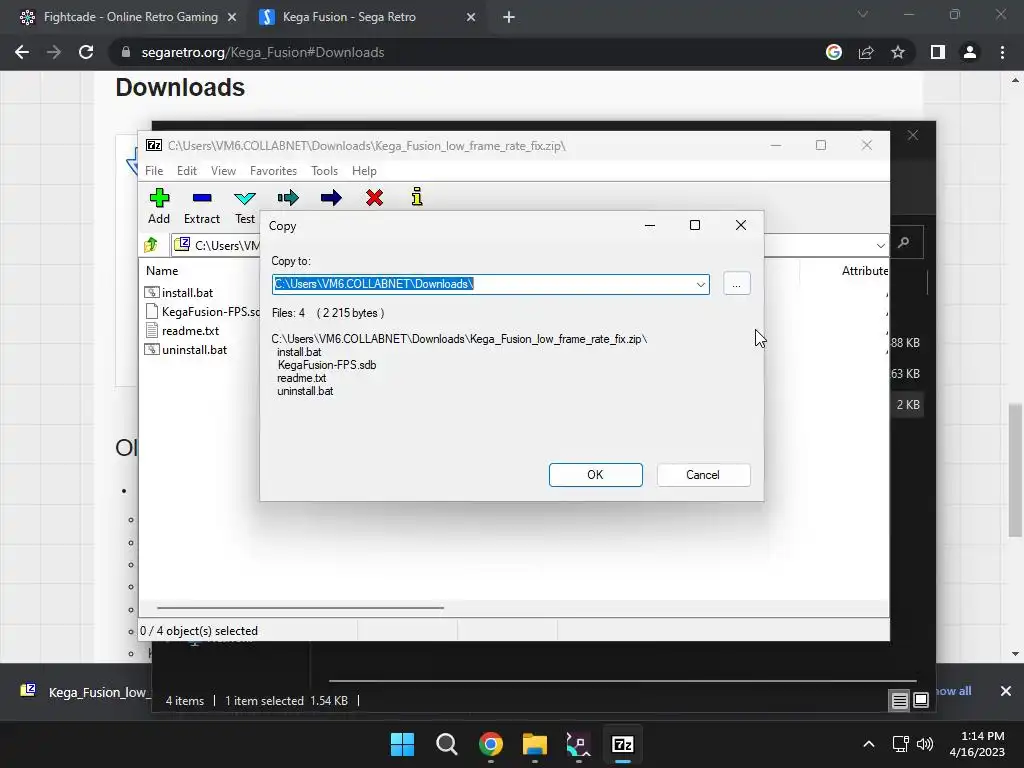Click the up-folder icon in 7-Zip

coord(151,245)
